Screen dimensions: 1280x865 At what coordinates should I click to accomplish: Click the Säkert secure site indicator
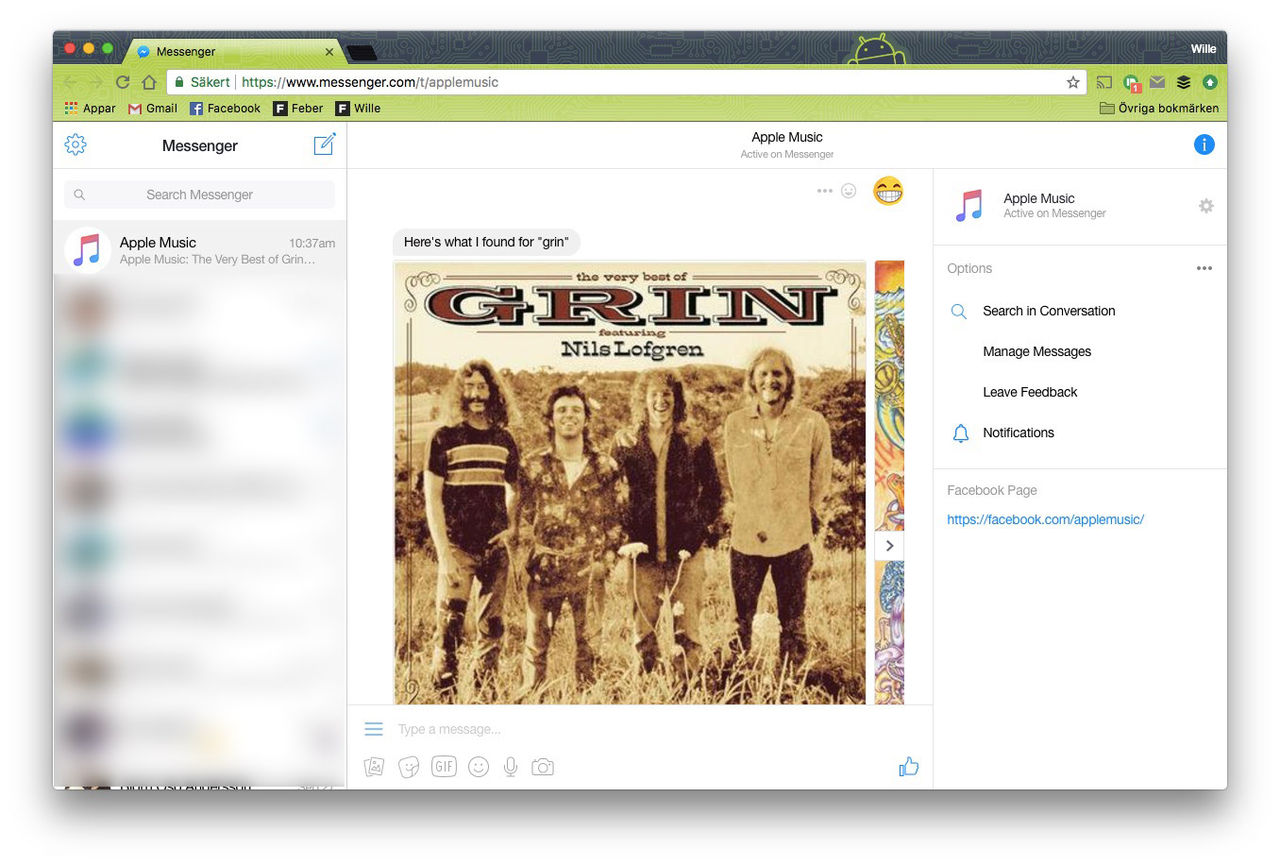[x=201, y=82]
